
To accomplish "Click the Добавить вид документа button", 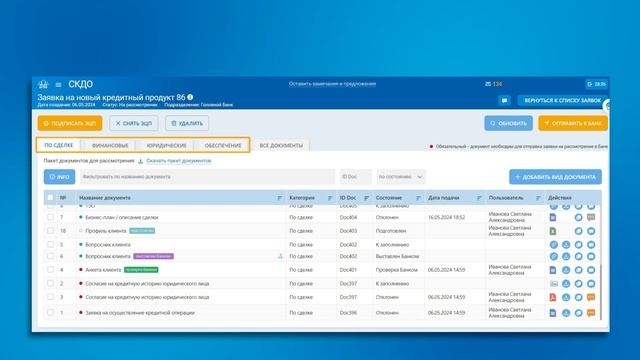I will [x=555, y=177].
